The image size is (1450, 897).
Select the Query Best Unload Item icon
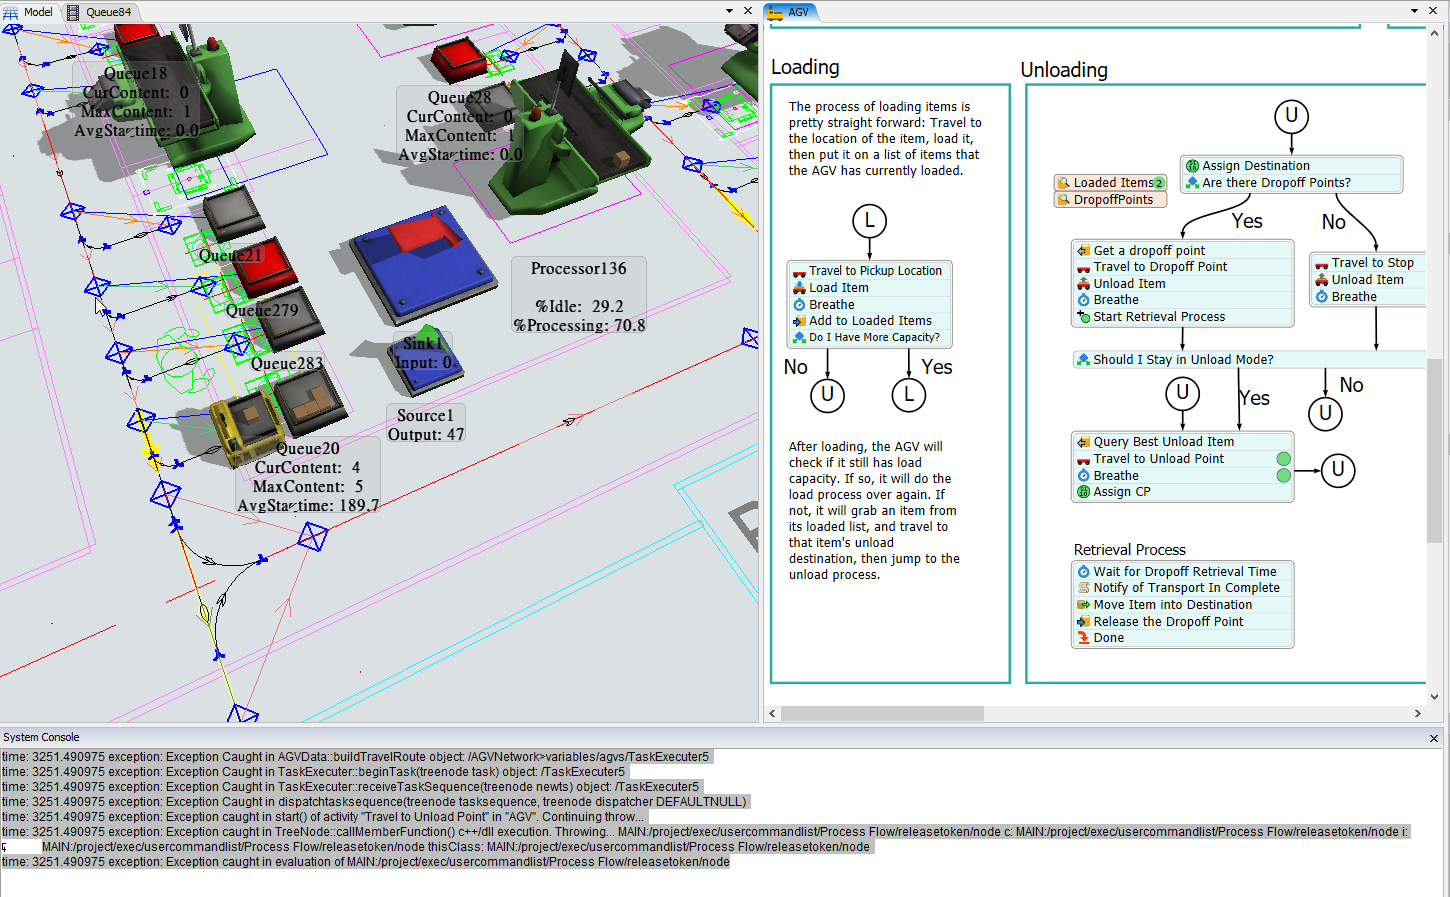pos(1083,442)
